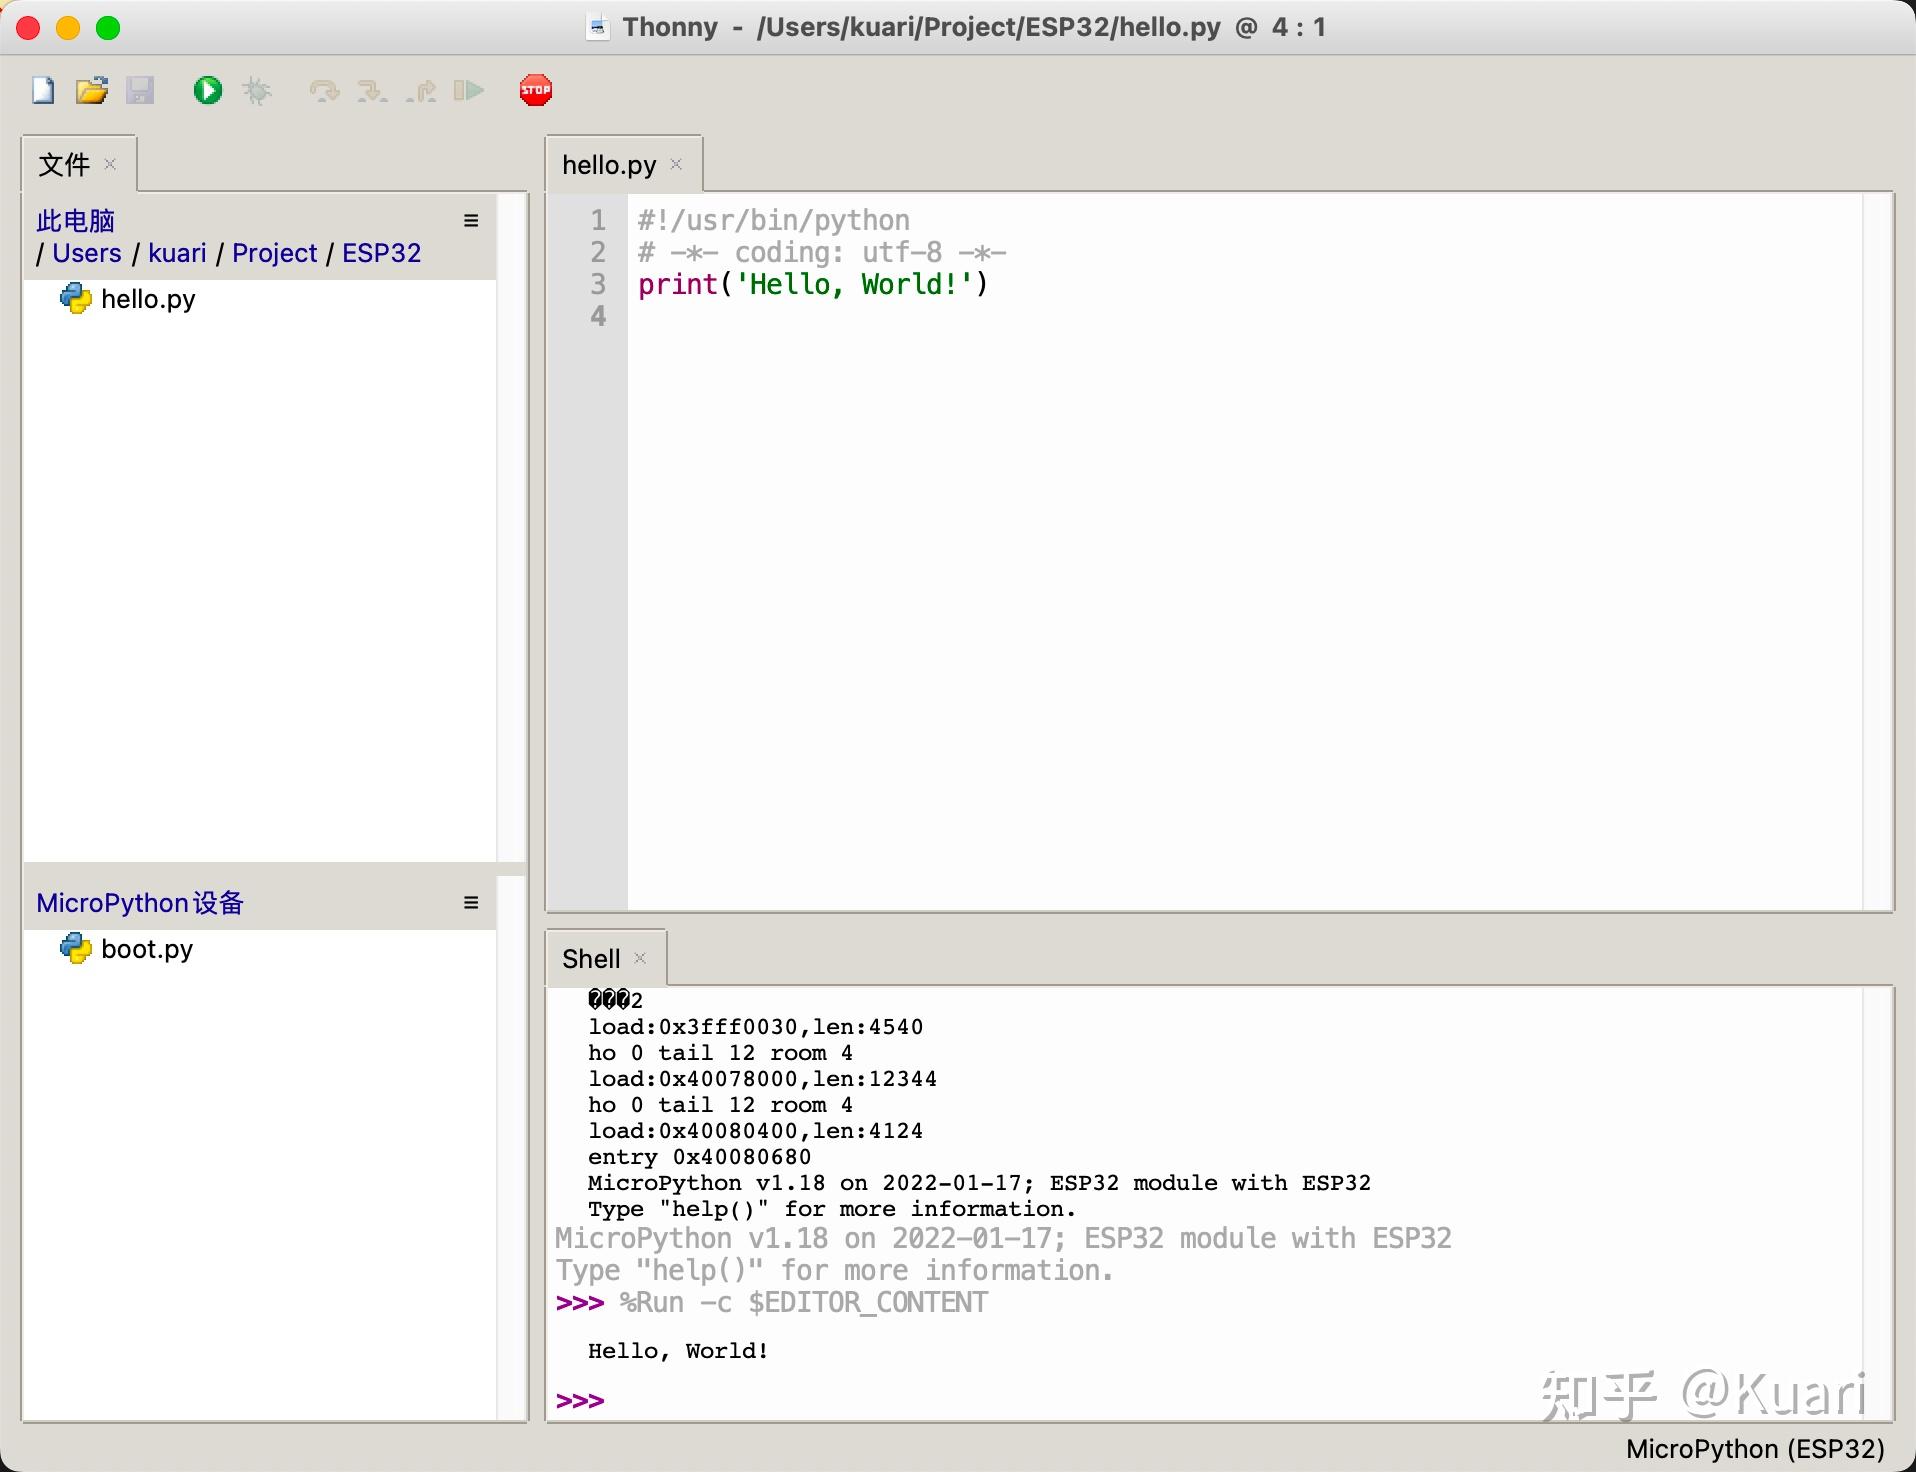The image size is (1916, 1472).
Task: Save the current script
Action: point(141,90)
